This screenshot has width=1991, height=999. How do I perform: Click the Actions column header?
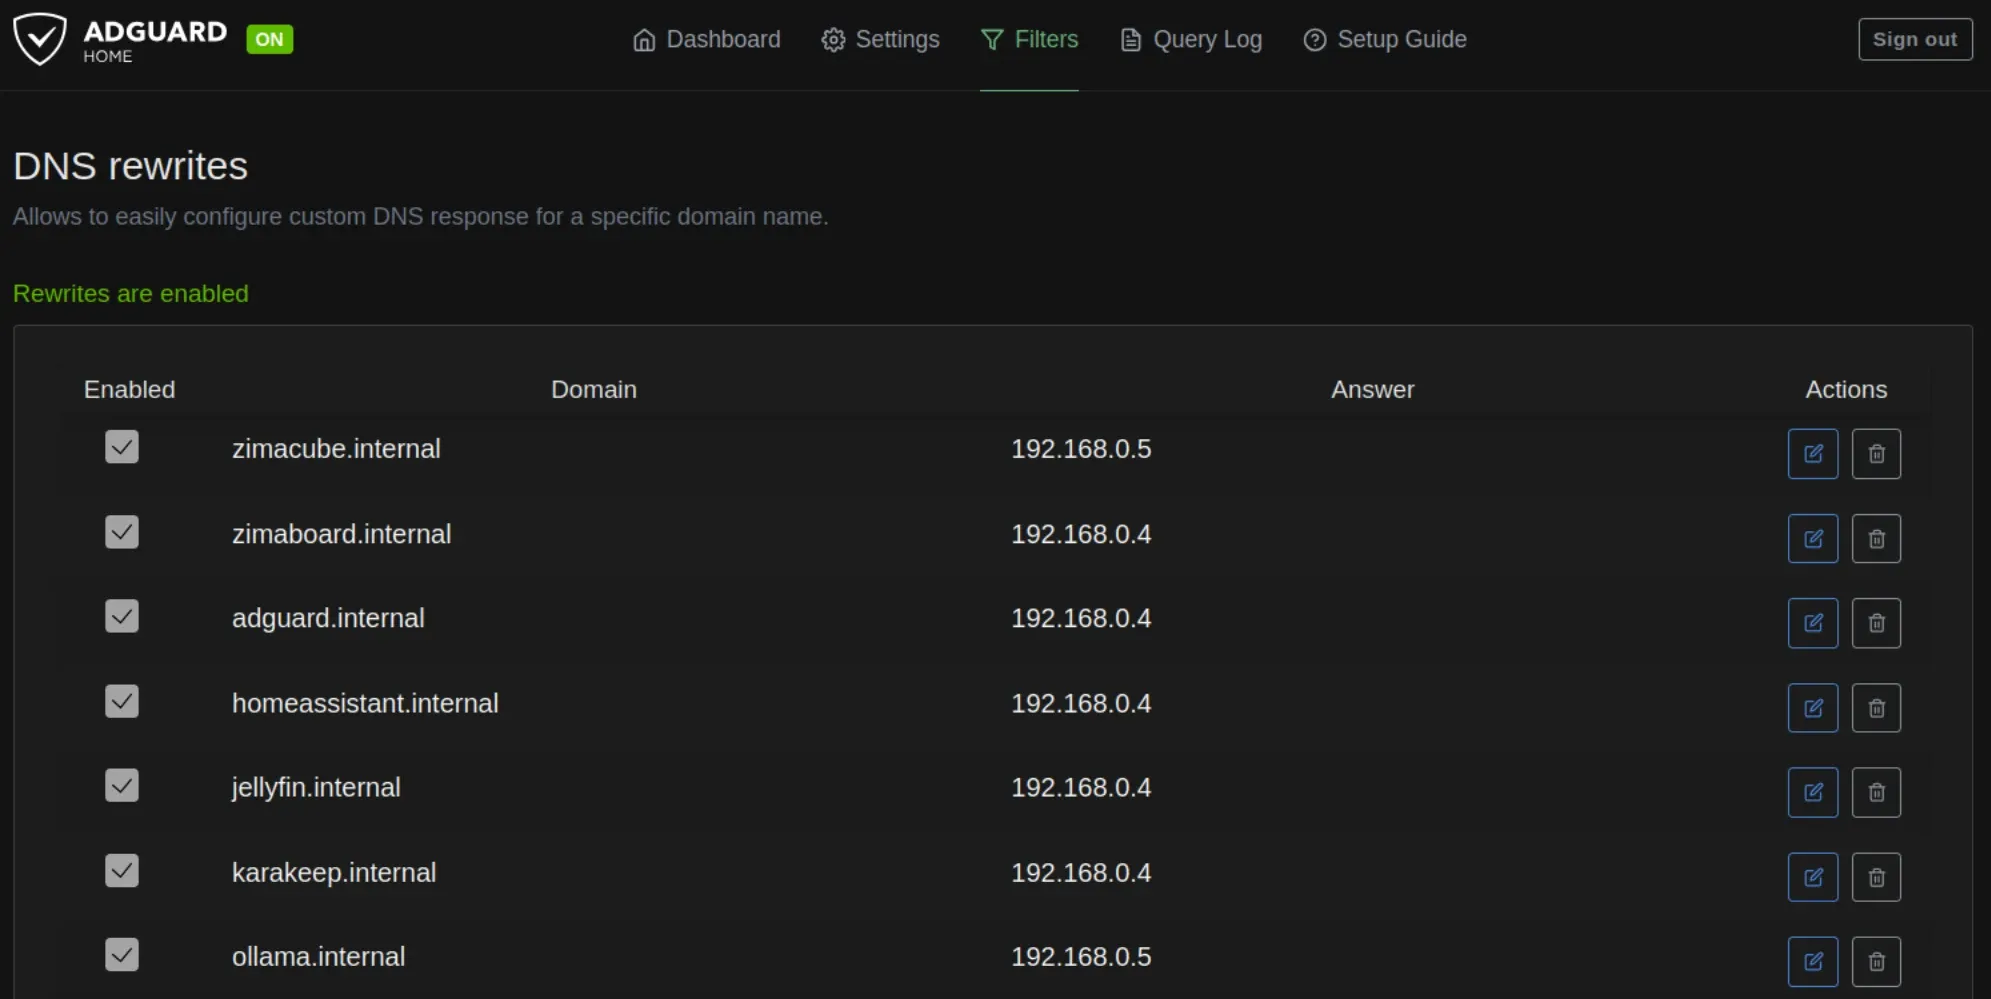tap(1846, 389)
